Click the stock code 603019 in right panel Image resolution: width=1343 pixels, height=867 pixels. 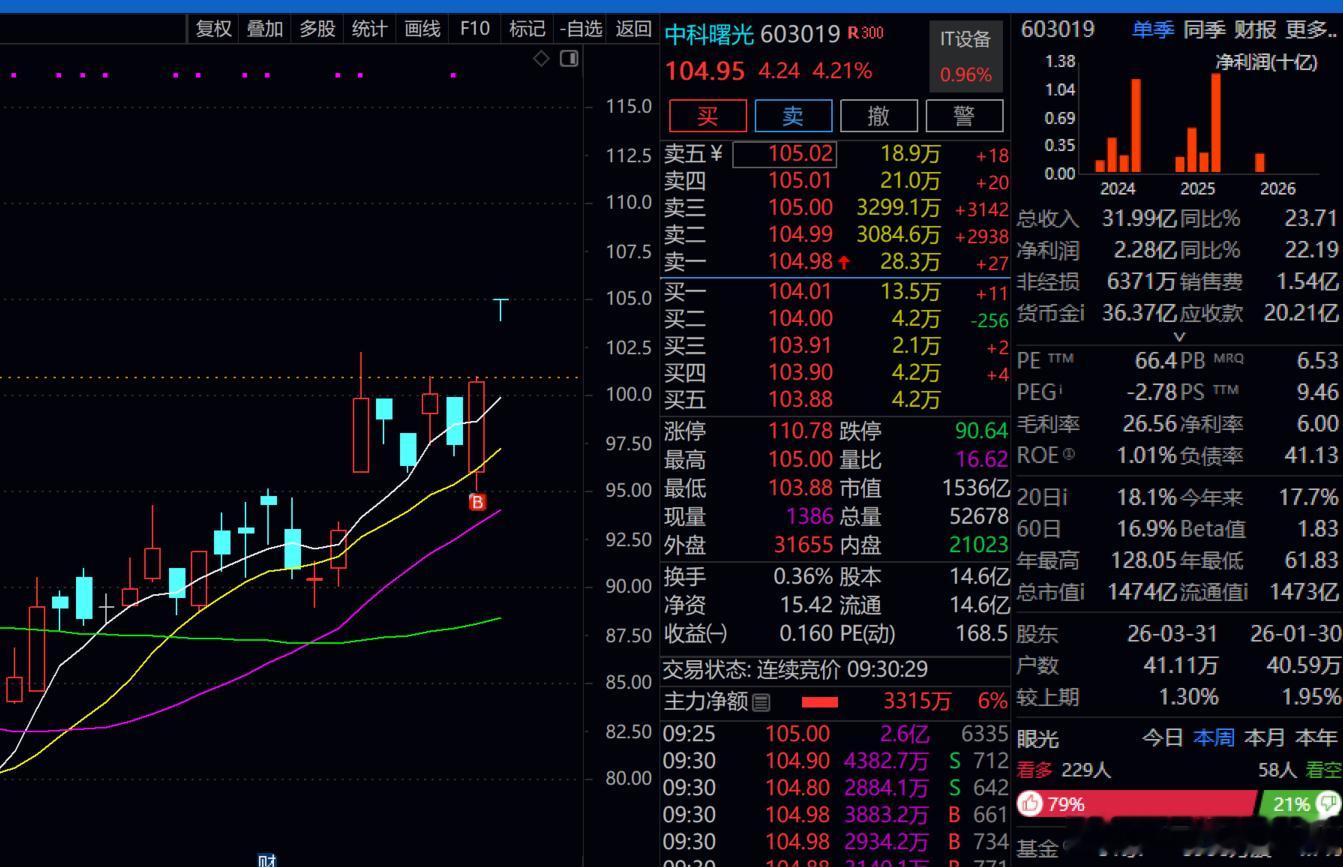(x=1057, y=30)
